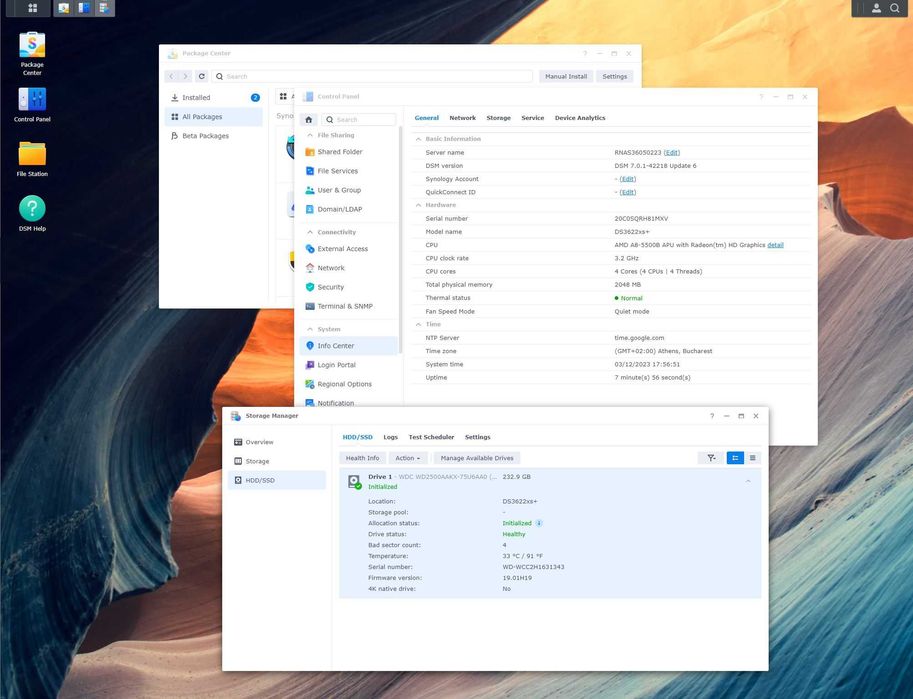Edit the Synology Account
The height and width of the screenshot is (699, 913).
coord(628,179)
